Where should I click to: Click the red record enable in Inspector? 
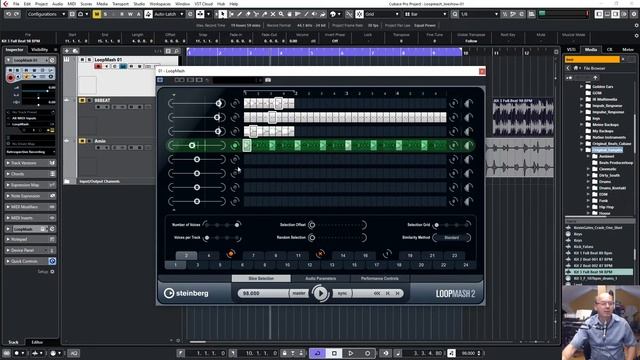(11, 78)
